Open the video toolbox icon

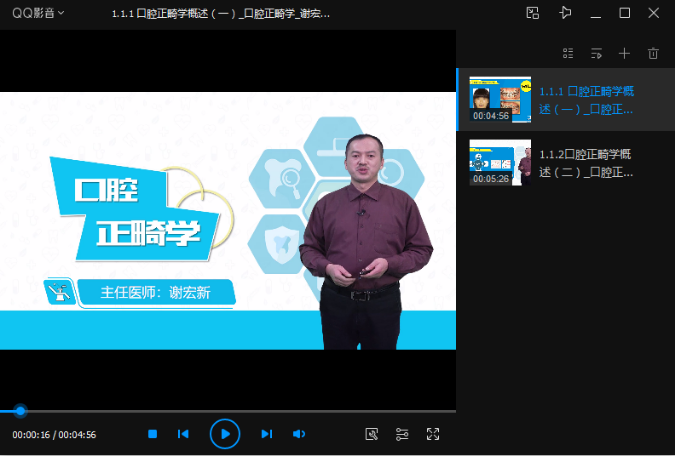pos(372,434)
